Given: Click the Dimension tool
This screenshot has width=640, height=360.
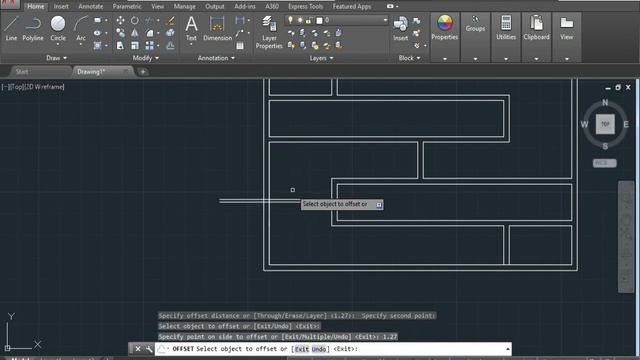Looking at the screenshot, I should tap(217, 28).
